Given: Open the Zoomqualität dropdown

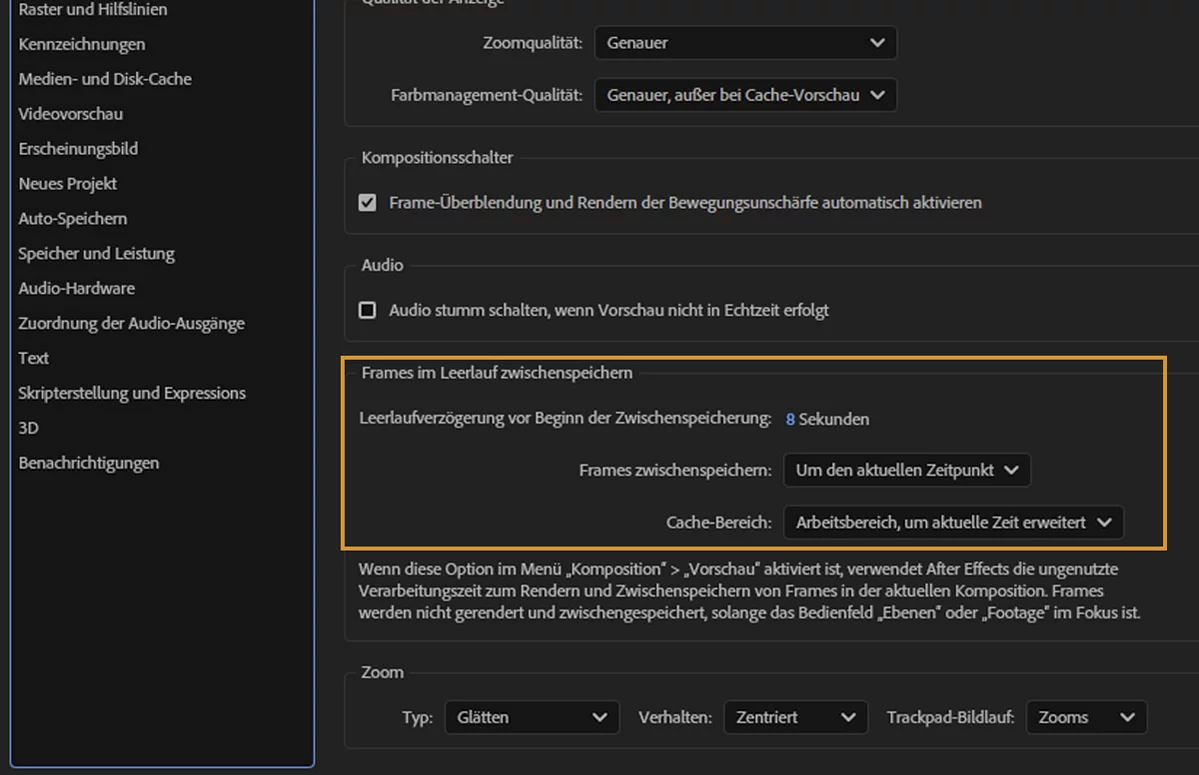Looking at the screenshot, I should 745,43.
